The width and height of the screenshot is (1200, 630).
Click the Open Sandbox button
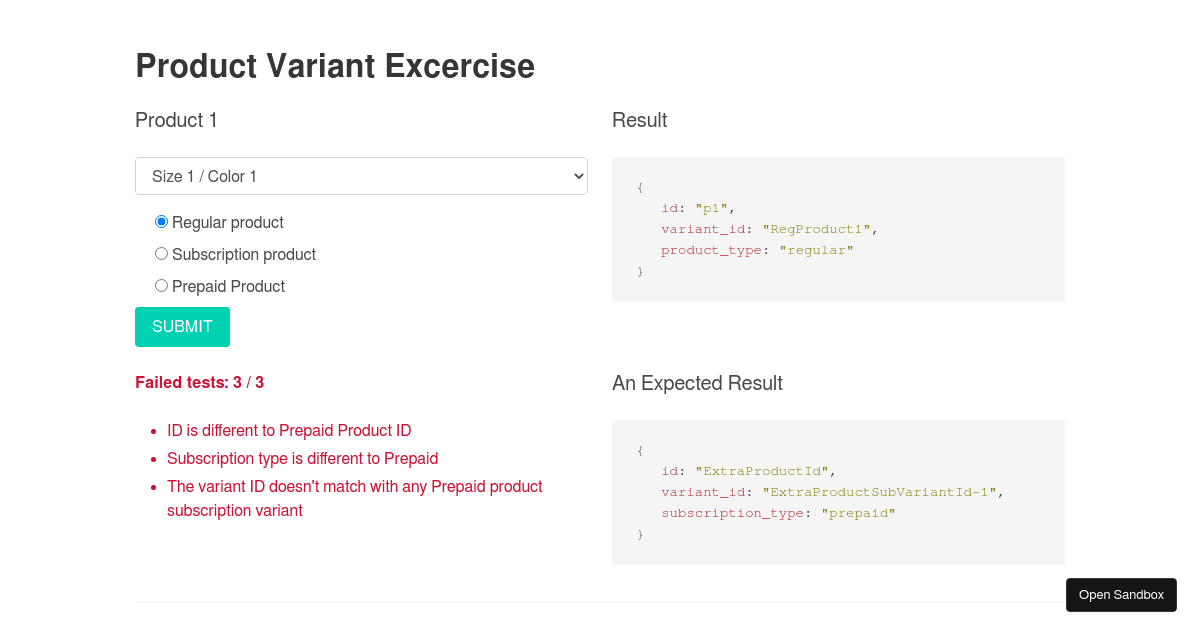1121,595
